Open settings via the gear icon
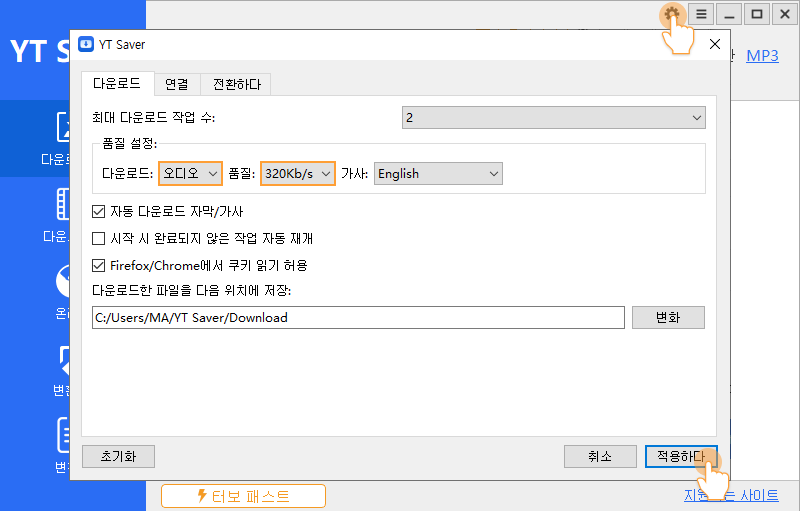 pos(672,14)
